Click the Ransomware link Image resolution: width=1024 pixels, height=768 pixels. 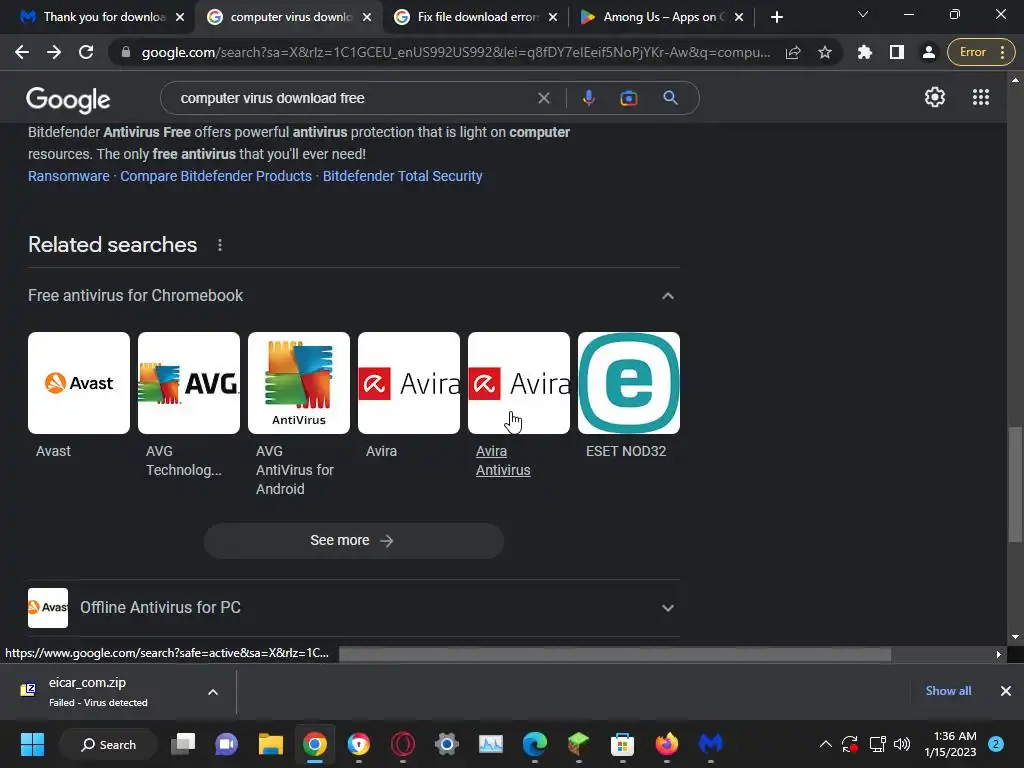point(69,176)
